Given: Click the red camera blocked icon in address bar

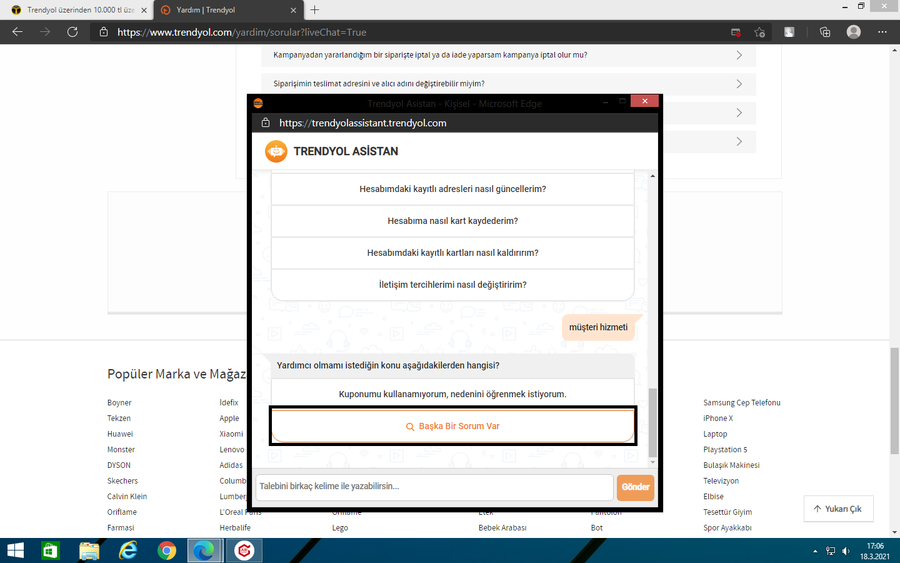Looking at the screenshot, I should pyautogui.click(x=735, y=32).
